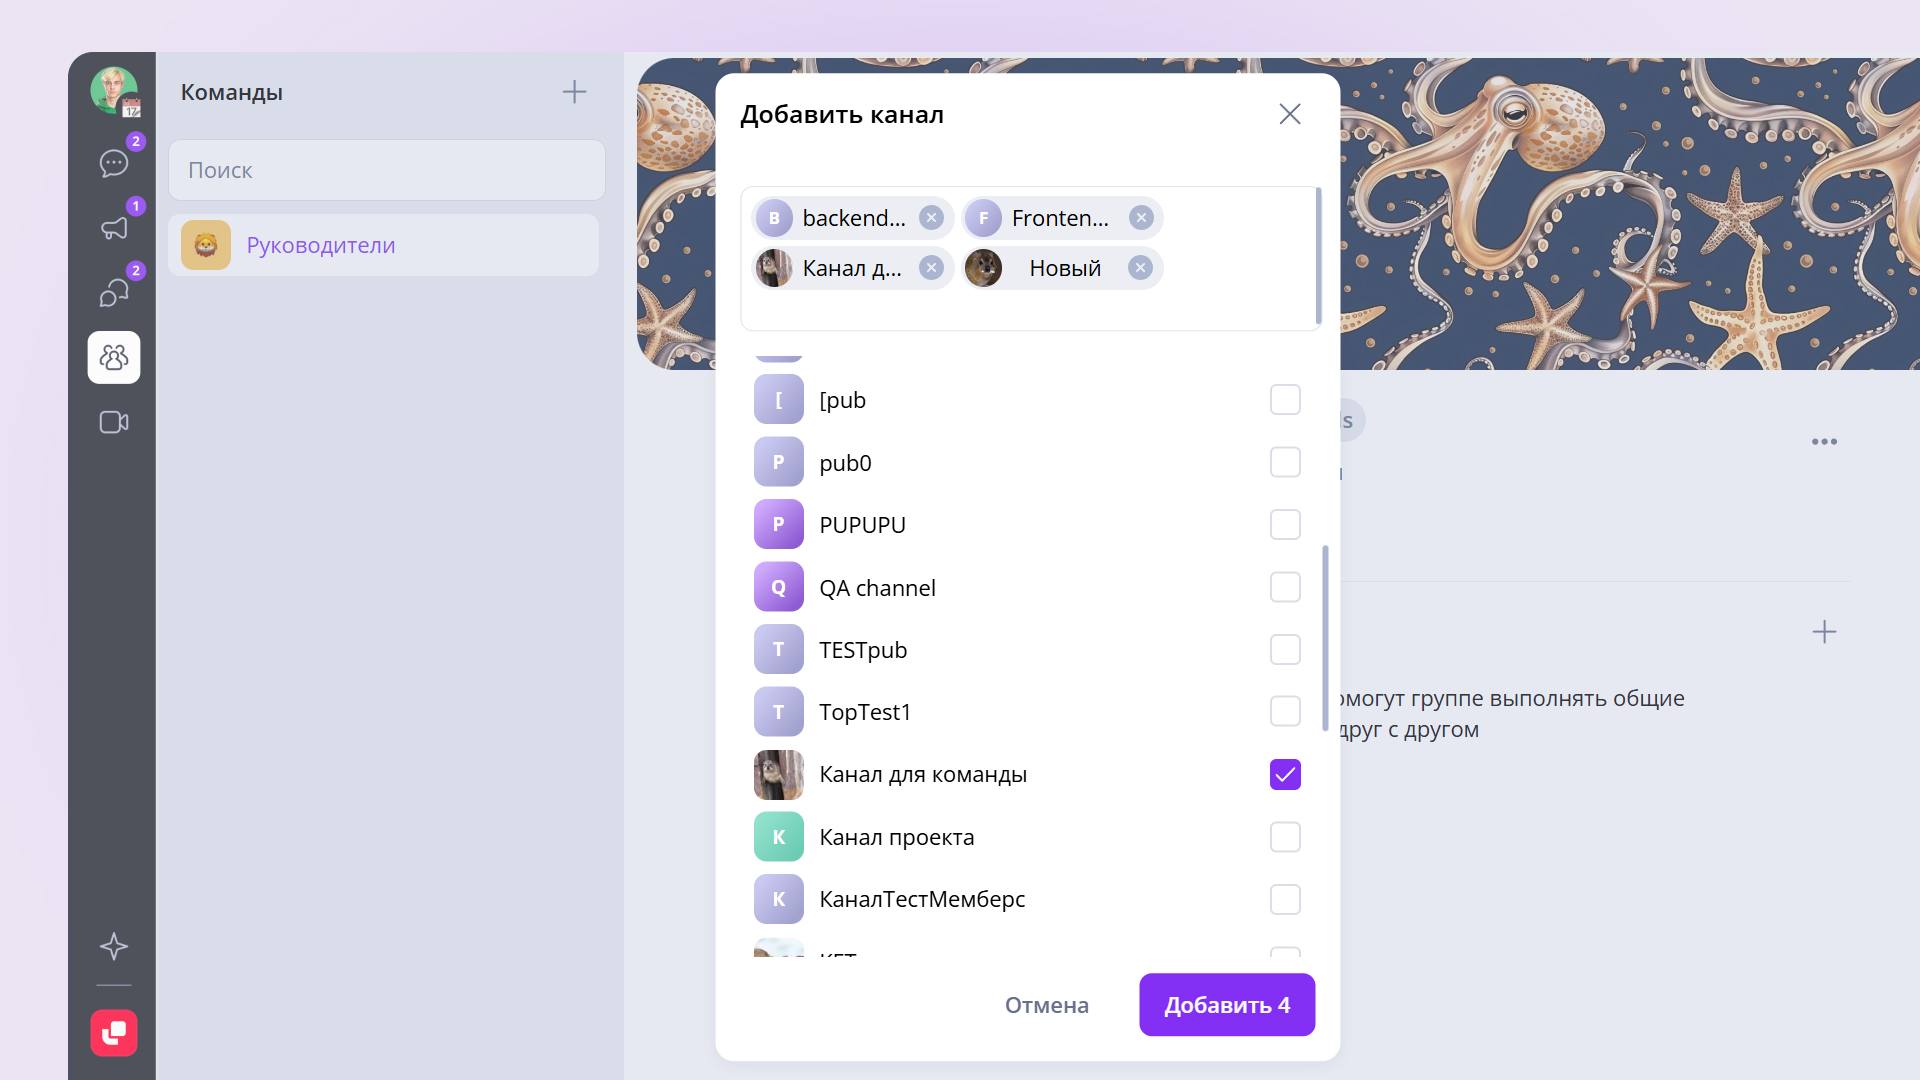Check the QA channel checkbox
This screenshot has width=1920, height=1080.
click(1285, 587)
